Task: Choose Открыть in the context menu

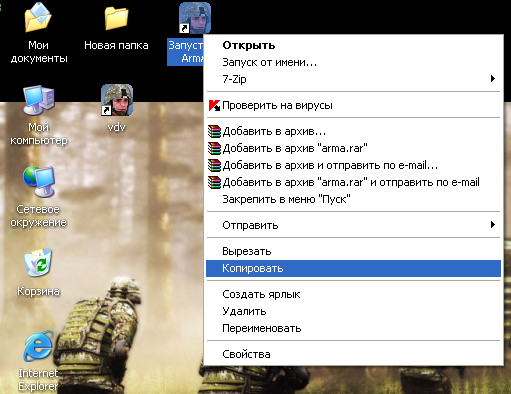Action: 353,45
